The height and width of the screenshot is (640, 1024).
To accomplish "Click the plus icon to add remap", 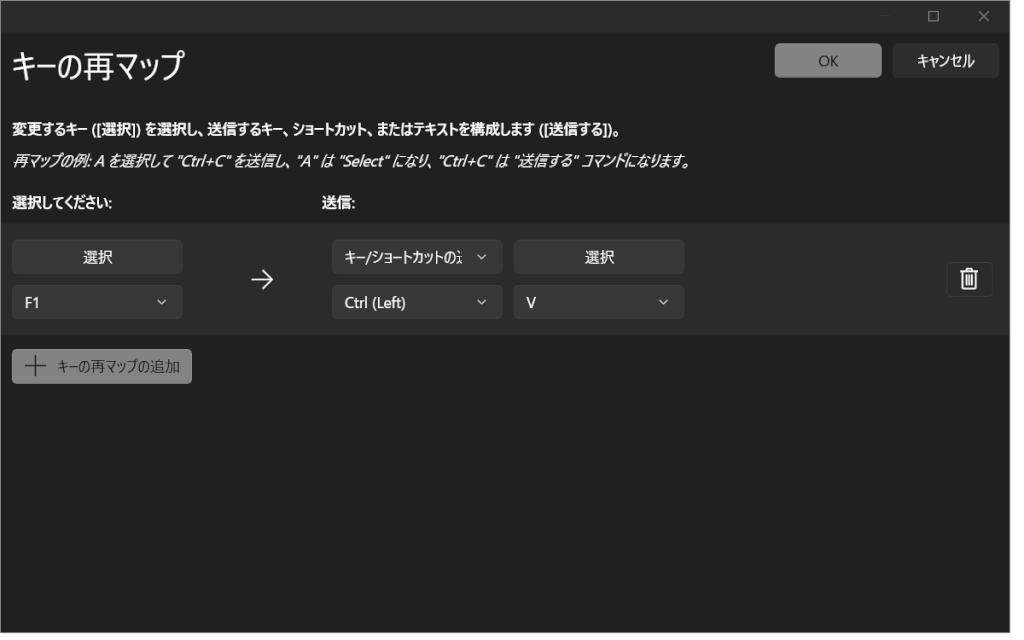I will (x=35, y=366).
